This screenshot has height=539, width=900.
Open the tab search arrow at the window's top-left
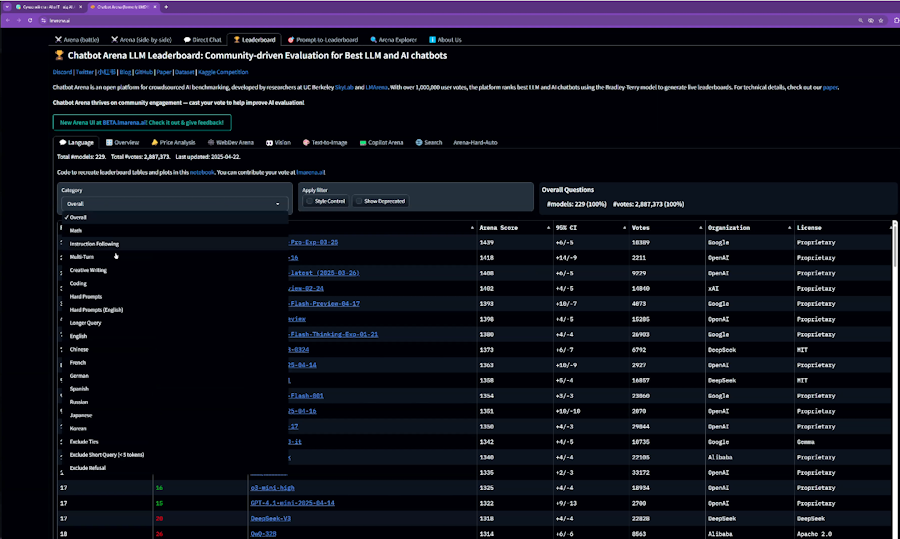point(7,7)
